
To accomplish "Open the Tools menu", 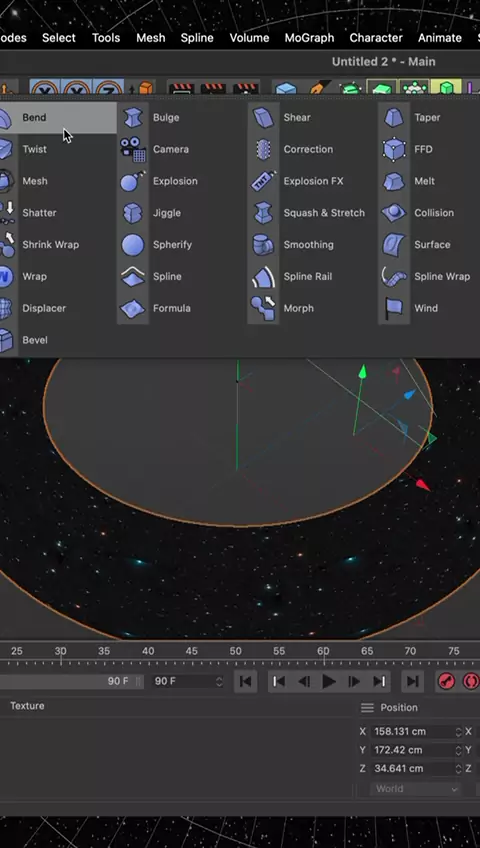I will pos(106,38).
